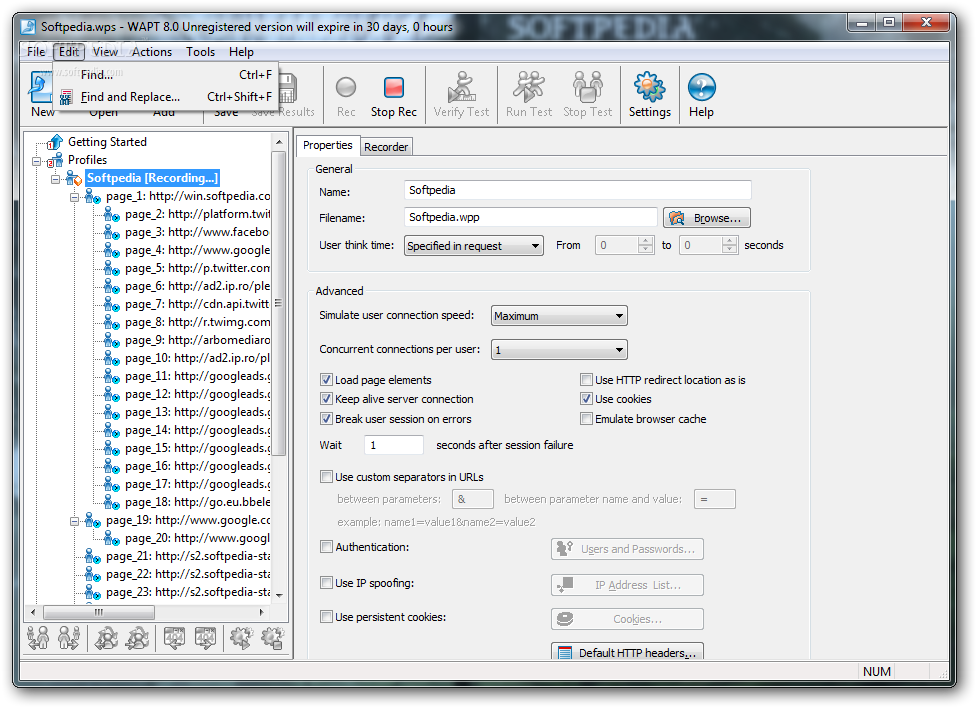Click the Browse... button
Image resolution: width=977 pixels, height=708 pixels.
[x=707, y=218]
